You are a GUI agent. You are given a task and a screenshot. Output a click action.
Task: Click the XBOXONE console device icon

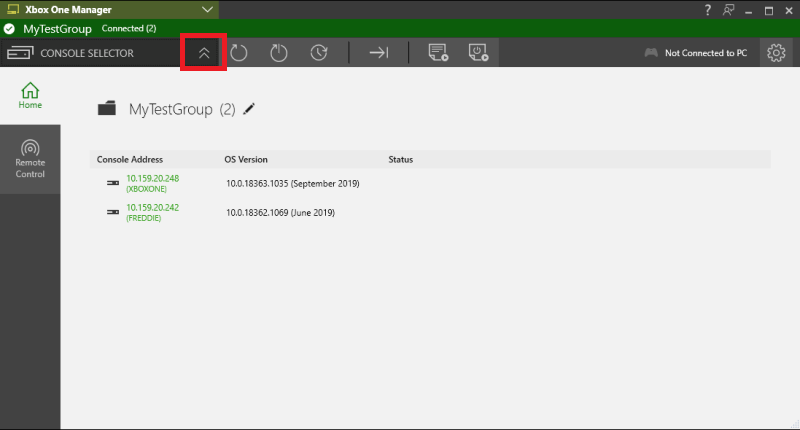[x=113, y=183]
